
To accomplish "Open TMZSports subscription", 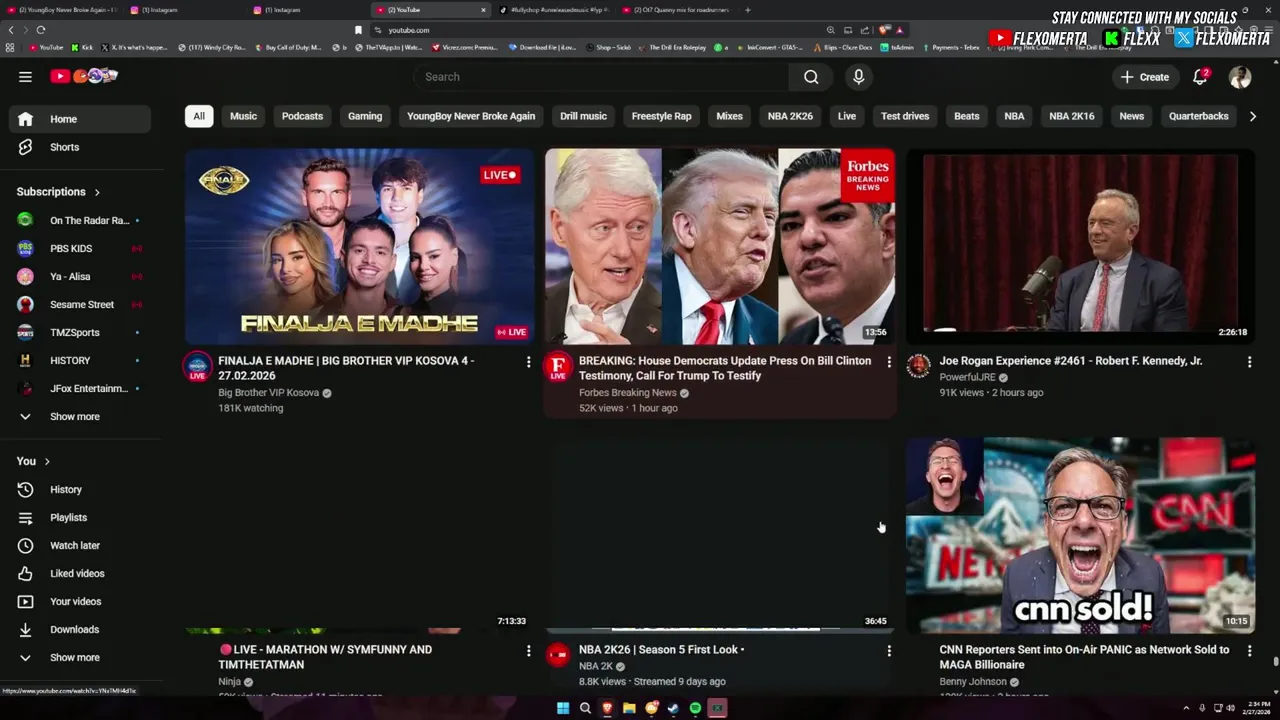I will (x=80, y=332).
